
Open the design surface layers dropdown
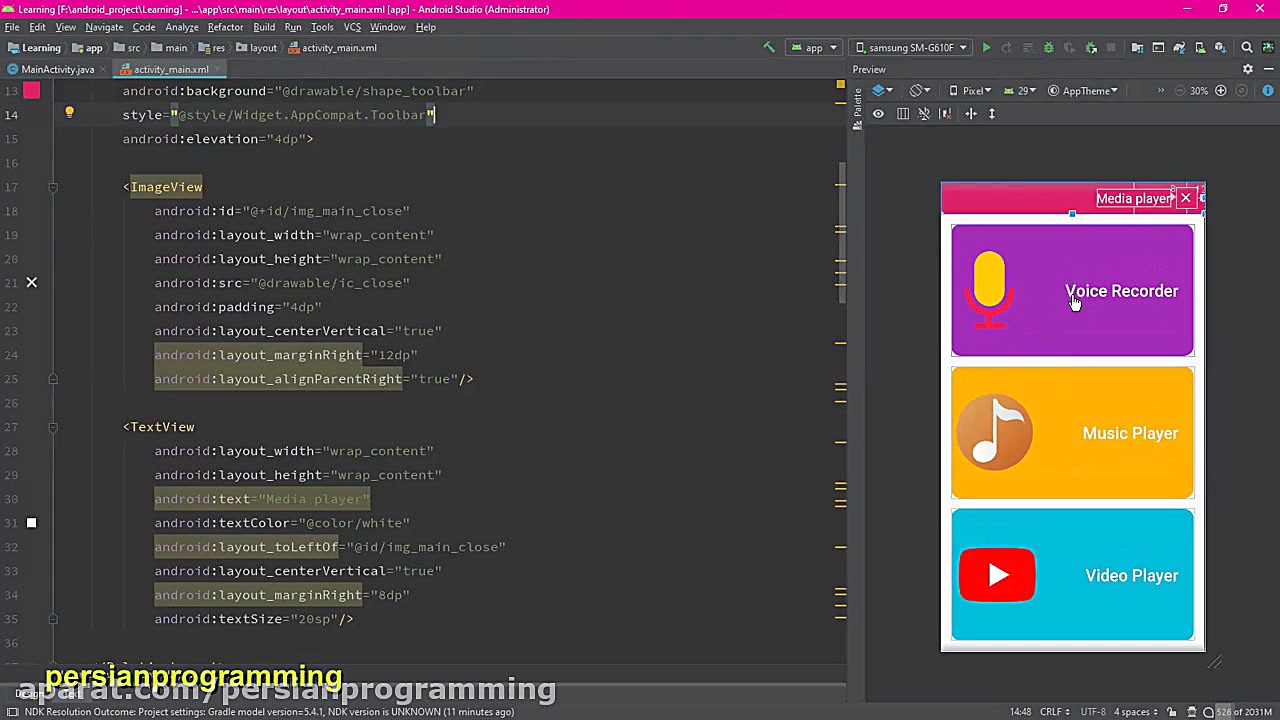tap(882, 91)
